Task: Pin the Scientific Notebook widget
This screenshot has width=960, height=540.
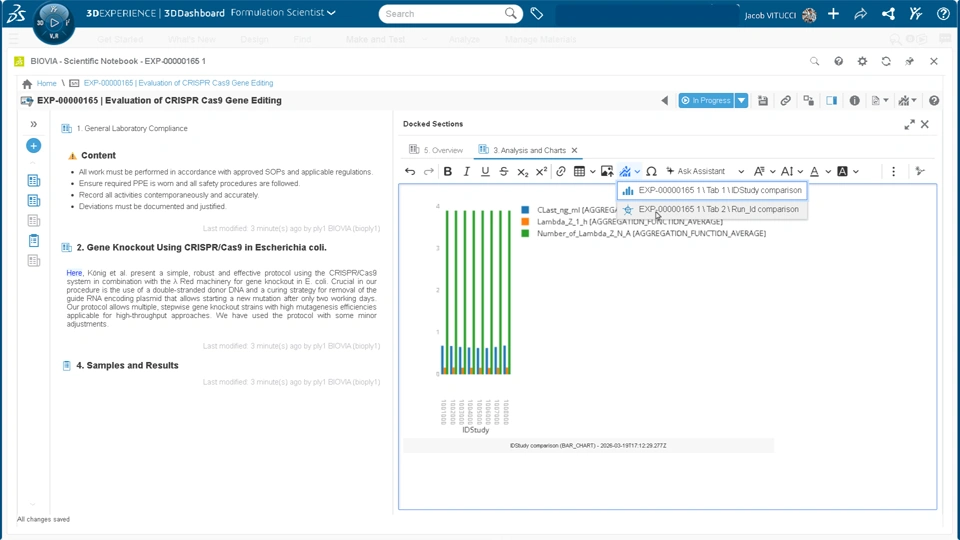Action: coord(910,61)
